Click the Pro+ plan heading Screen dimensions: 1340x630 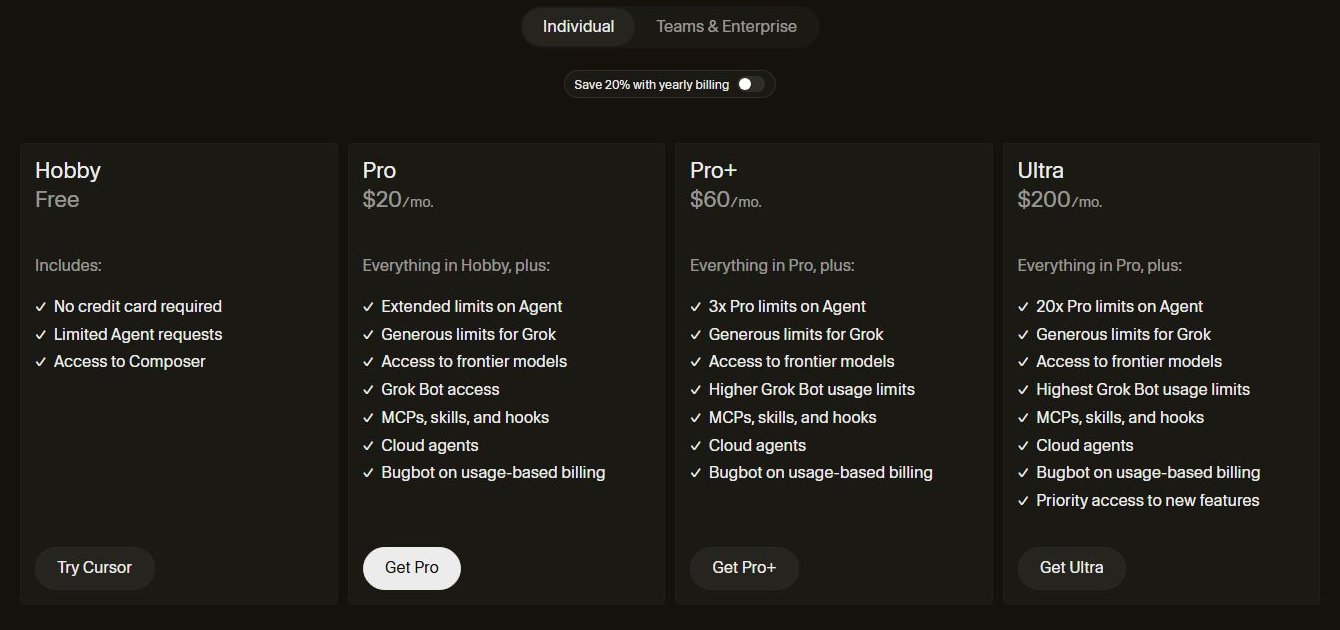[x=714, y=171]
